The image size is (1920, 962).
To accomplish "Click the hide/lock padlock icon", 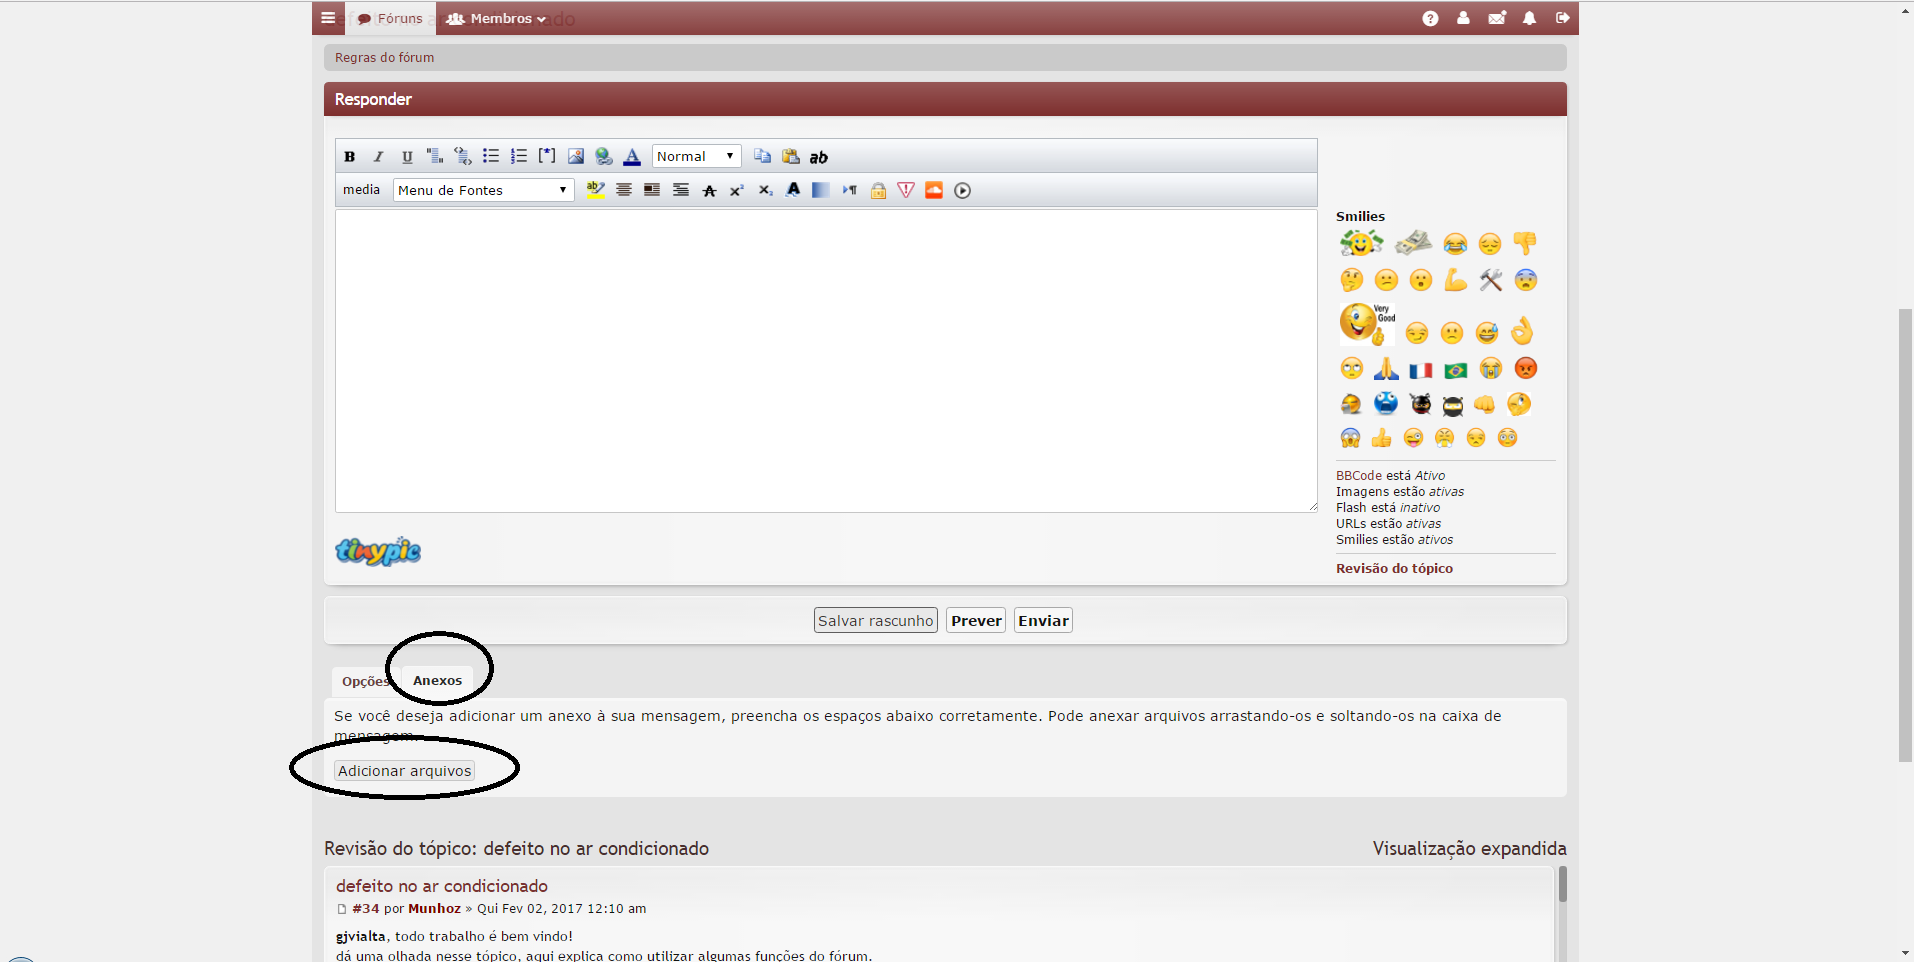I will [x=878, y=191].
